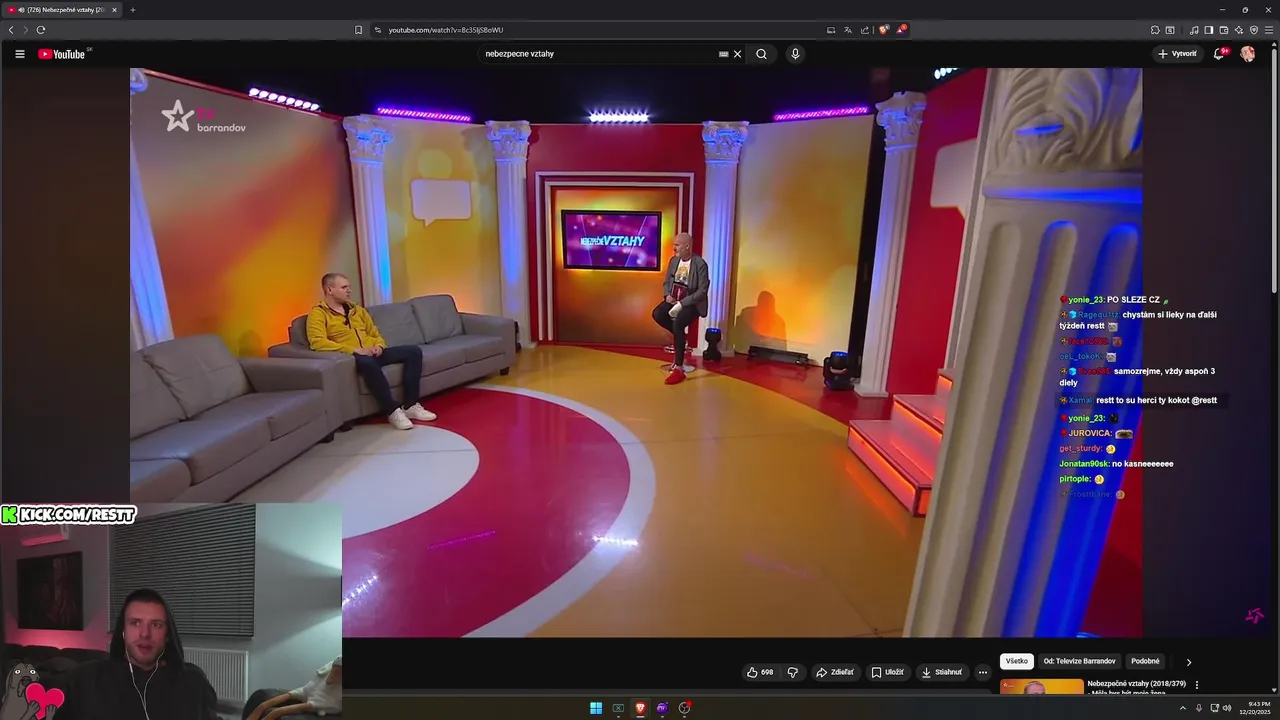The height and width of the screenshot is (720, 1280).
Task: Open options menu for the suggested video
Action: (1197, 685)
